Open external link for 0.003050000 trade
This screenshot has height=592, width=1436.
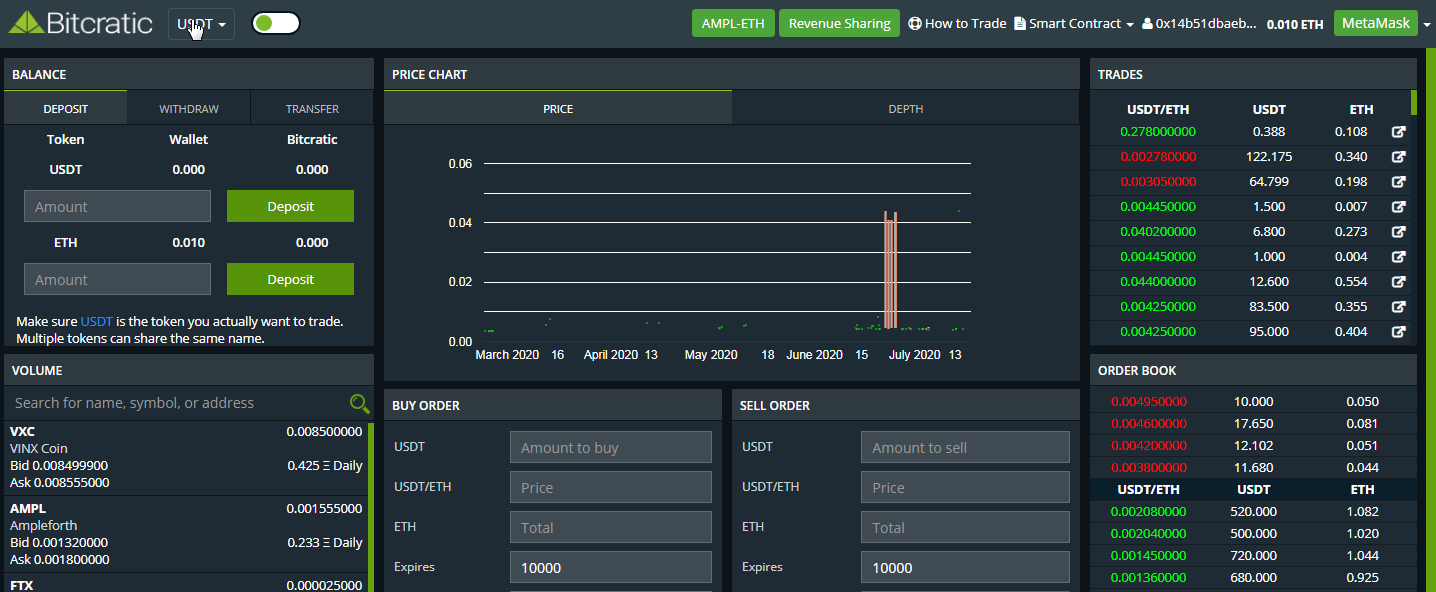(x=1399, y=182)
